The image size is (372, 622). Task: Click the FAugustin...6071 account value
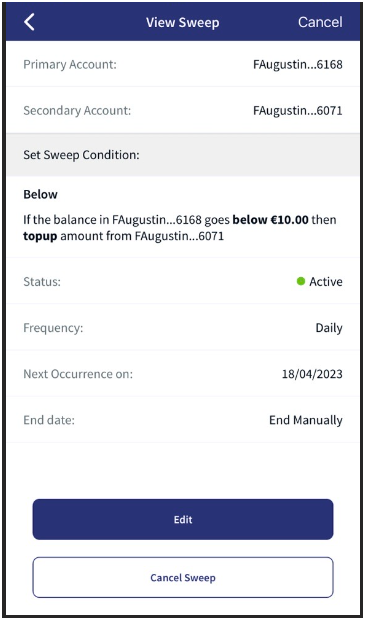click(298, 110)
